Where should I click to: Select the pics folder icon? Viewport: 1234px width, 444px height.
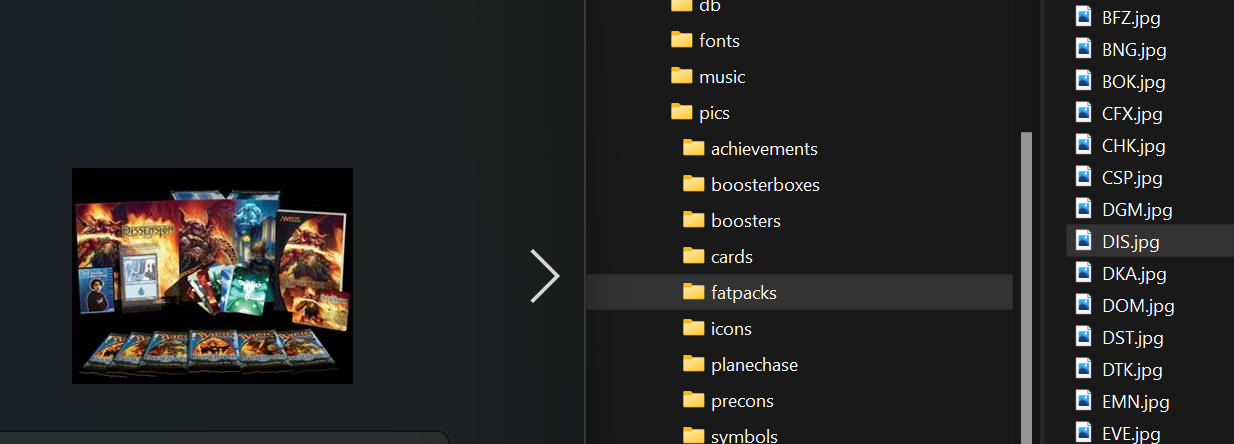[x=682, y=112]
